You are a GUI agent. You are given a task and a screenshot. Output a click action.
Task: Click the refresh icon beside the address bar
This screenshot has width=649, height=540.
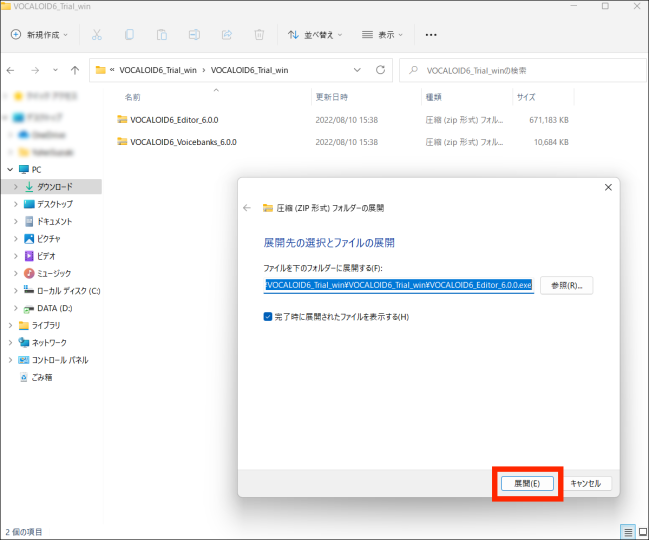click(x=380, y=70)
